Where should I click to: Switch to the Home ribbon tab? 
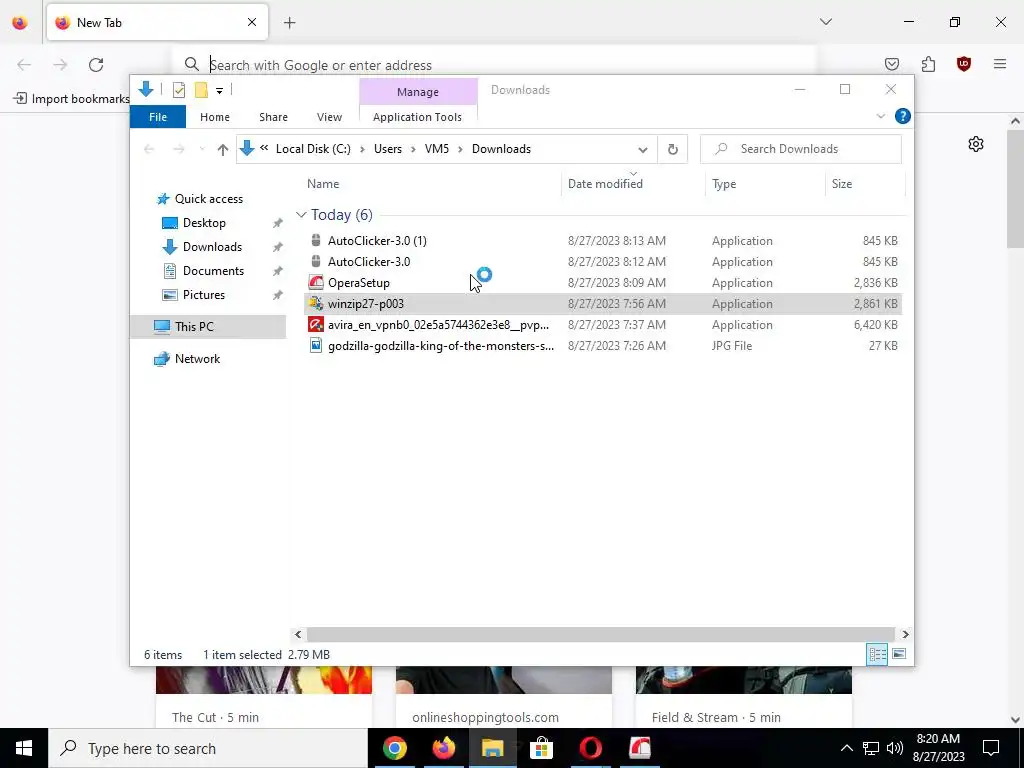click(215, 117)
